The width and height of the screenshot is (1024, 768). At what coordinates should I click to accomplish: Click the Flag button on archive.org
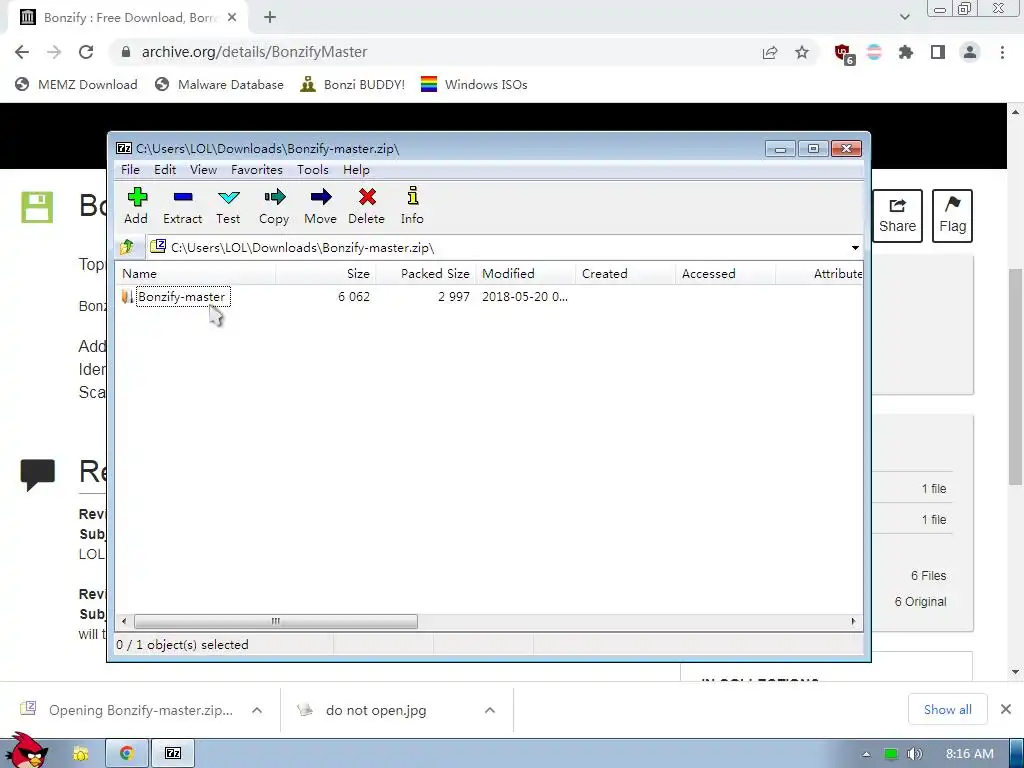point(952,216)
